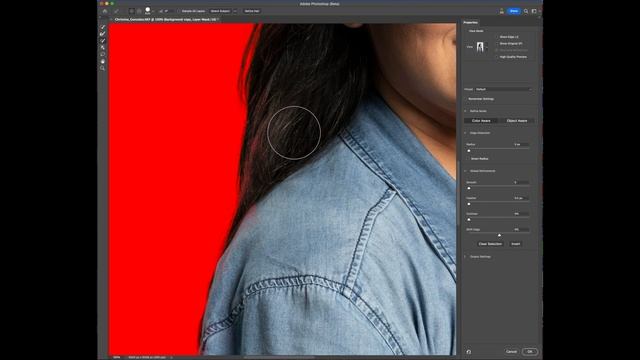The image size is (640, 360).
Task: Open the Properties panel tab
Action: click(x=471, y=22)
